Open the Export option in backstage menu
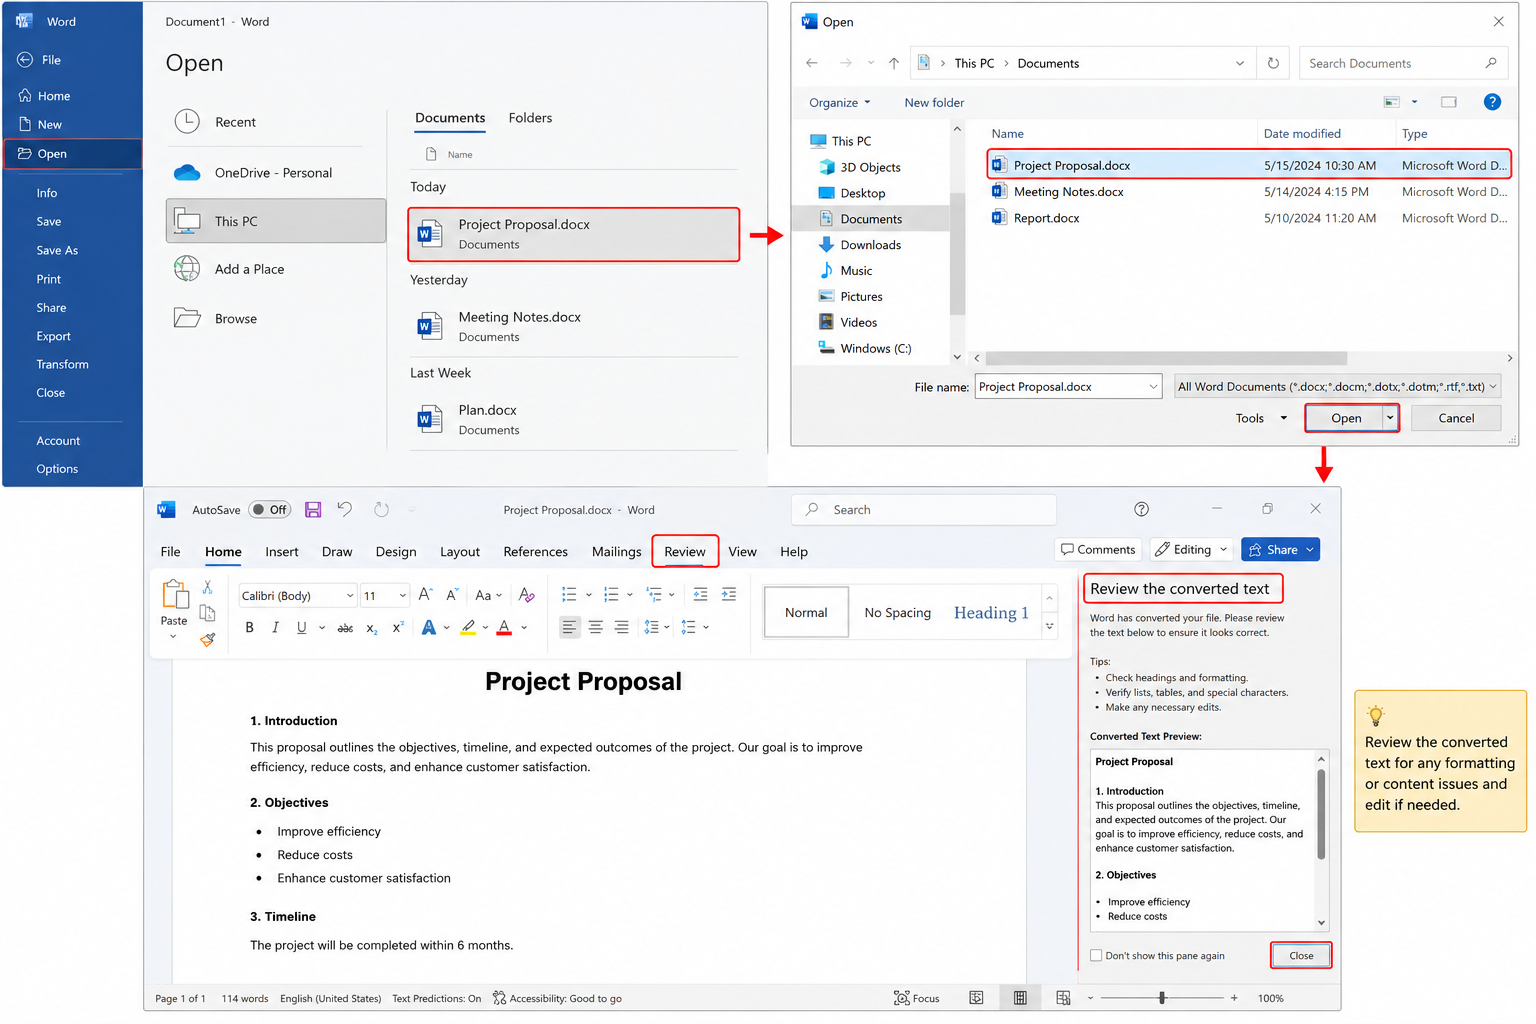Screen dimensions: 1536x1024 point(53,336)
